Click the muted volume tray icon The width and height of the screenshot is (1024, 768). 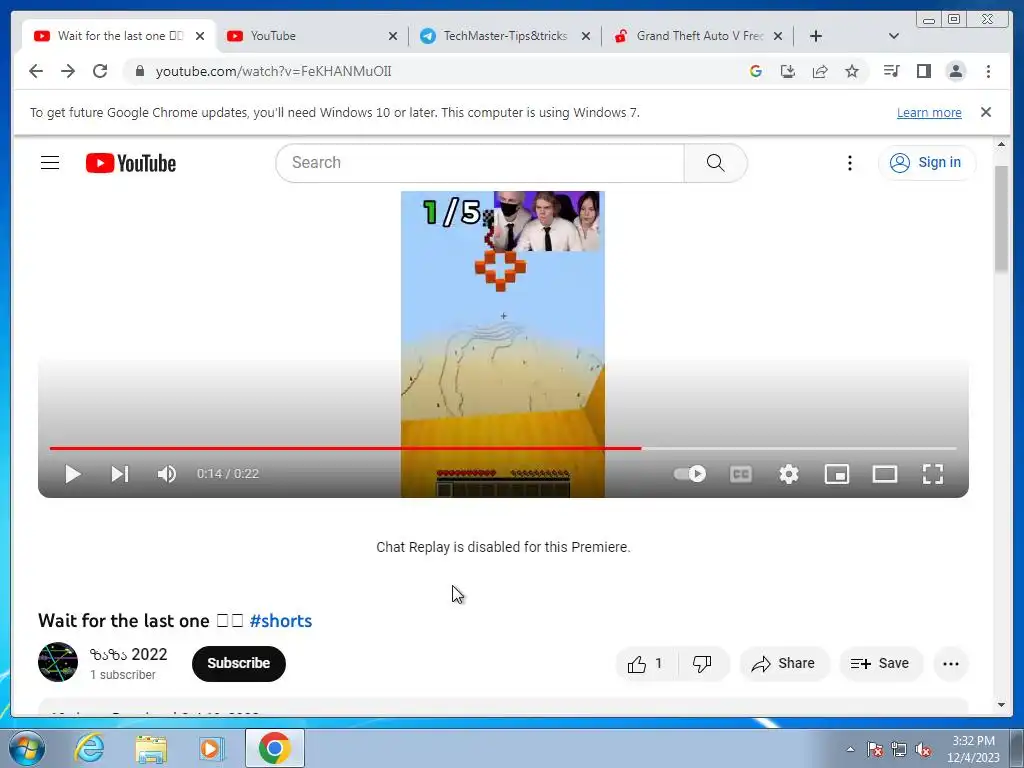pos(923,749)
